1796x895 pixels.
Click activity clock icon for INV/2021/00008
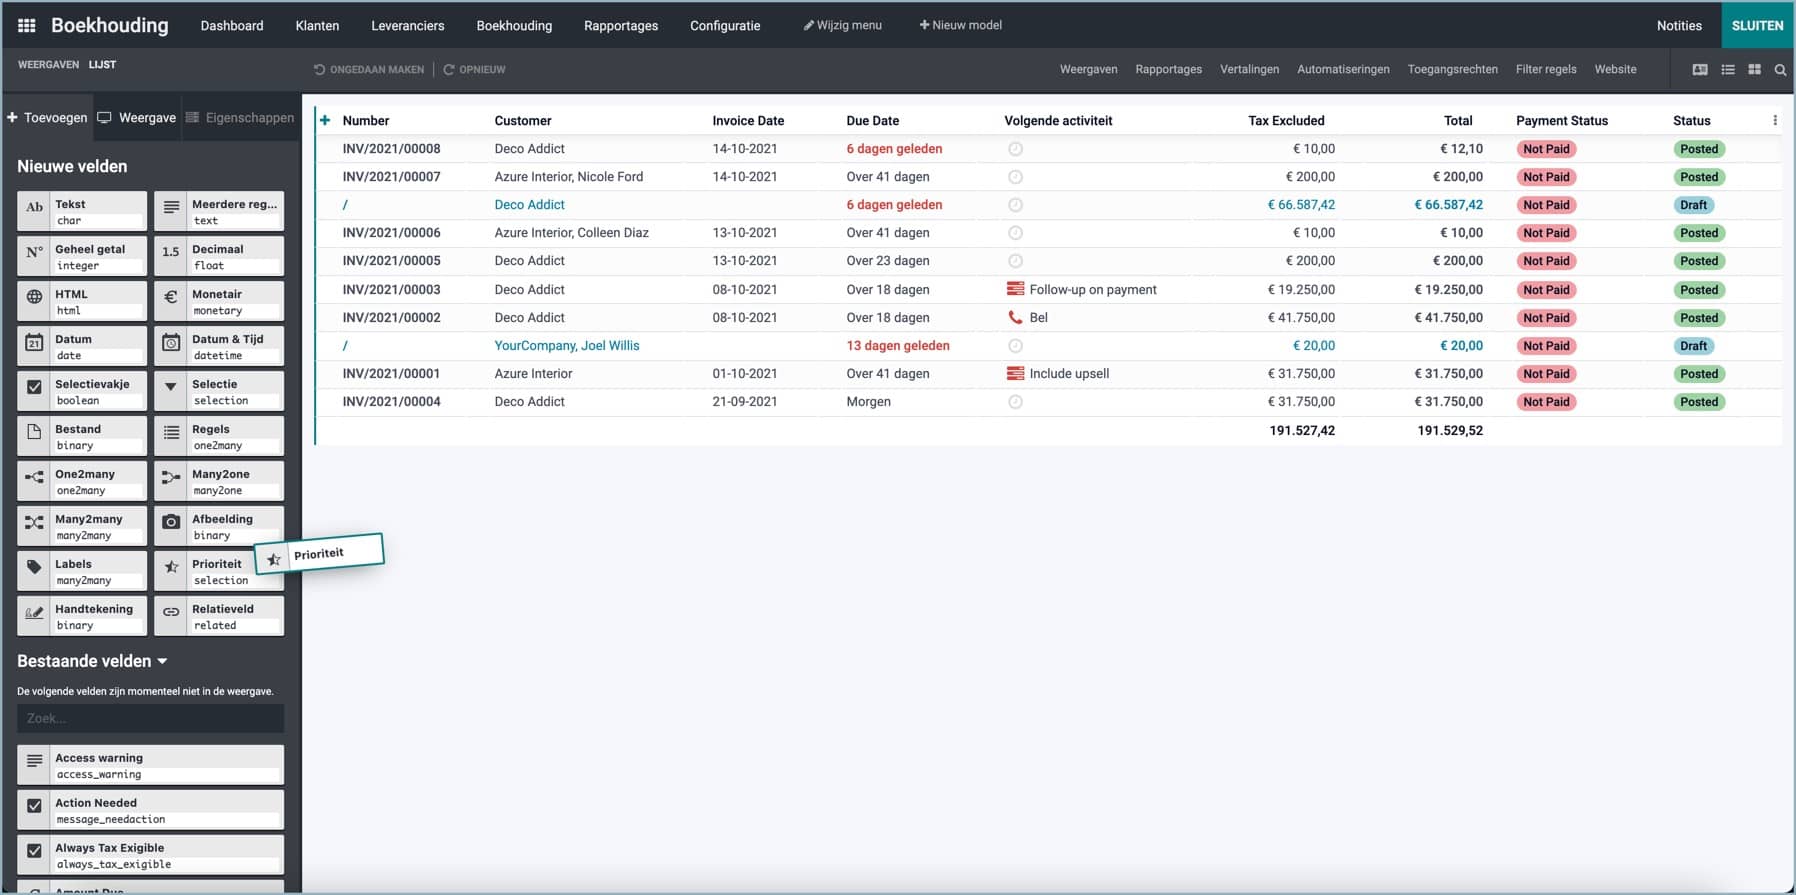(1015, 149)
